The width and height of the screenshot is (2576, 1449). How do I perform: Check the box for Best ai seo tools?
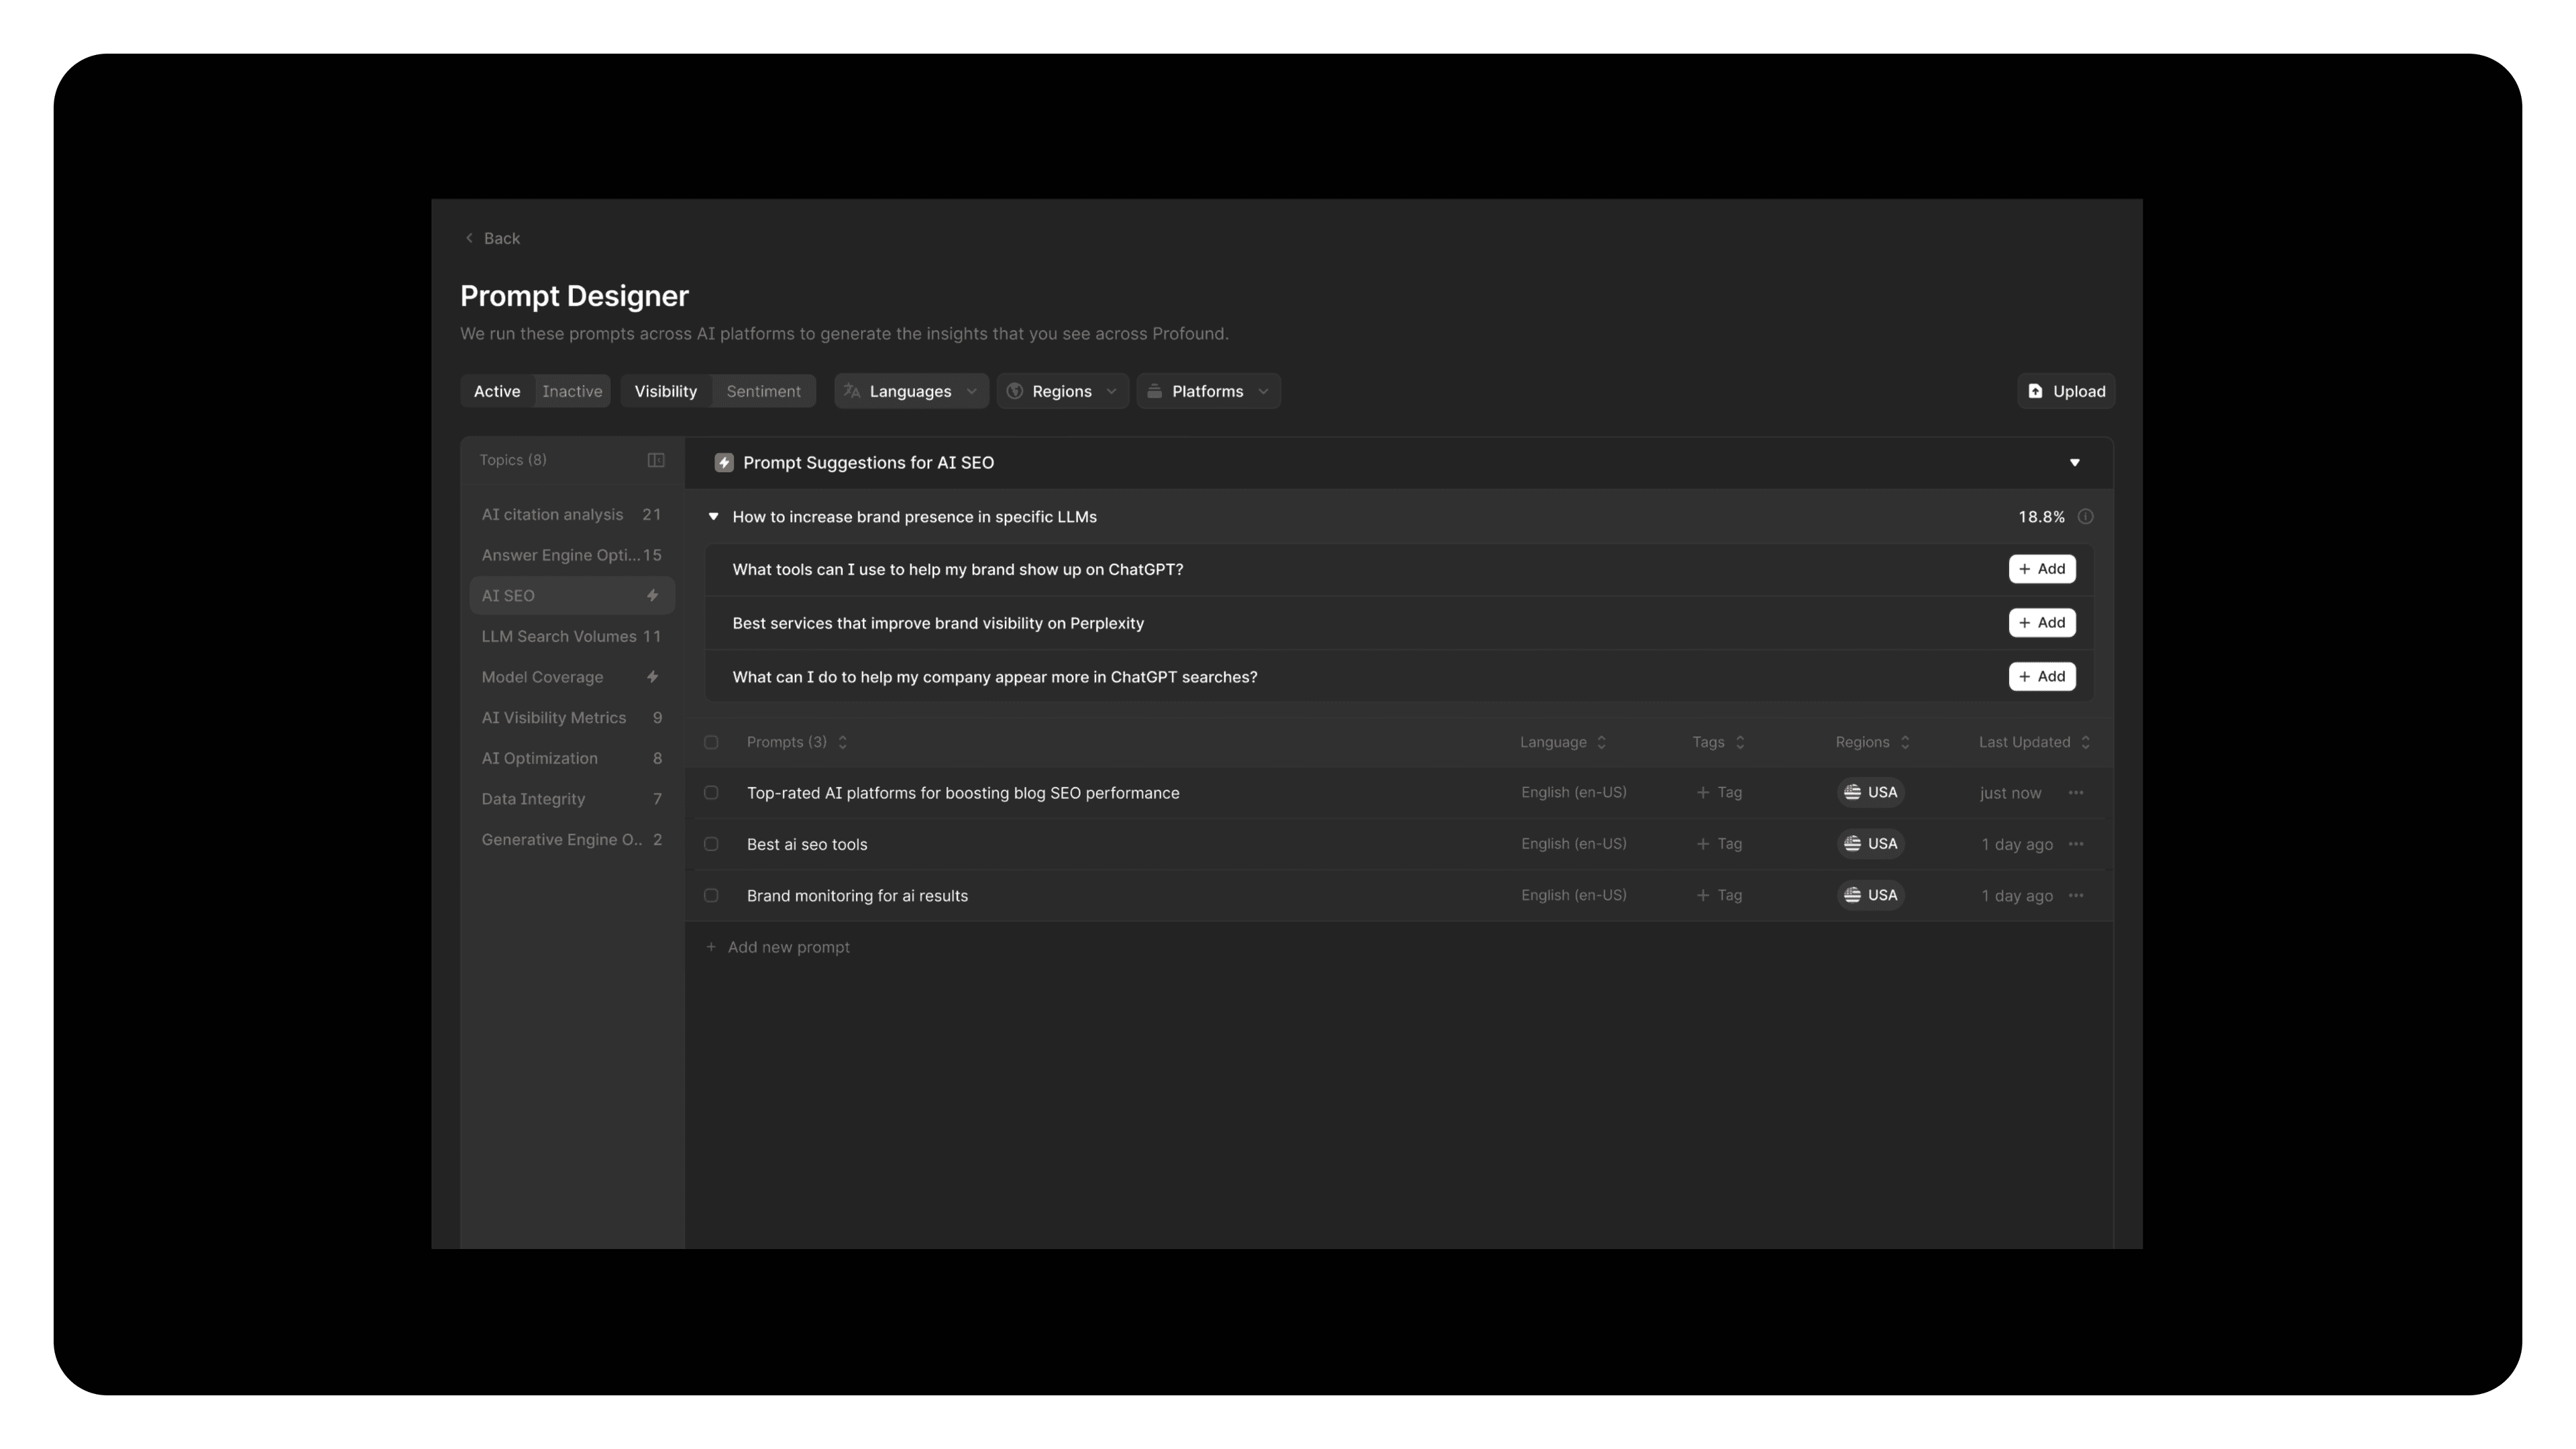(x=711, y=844)
